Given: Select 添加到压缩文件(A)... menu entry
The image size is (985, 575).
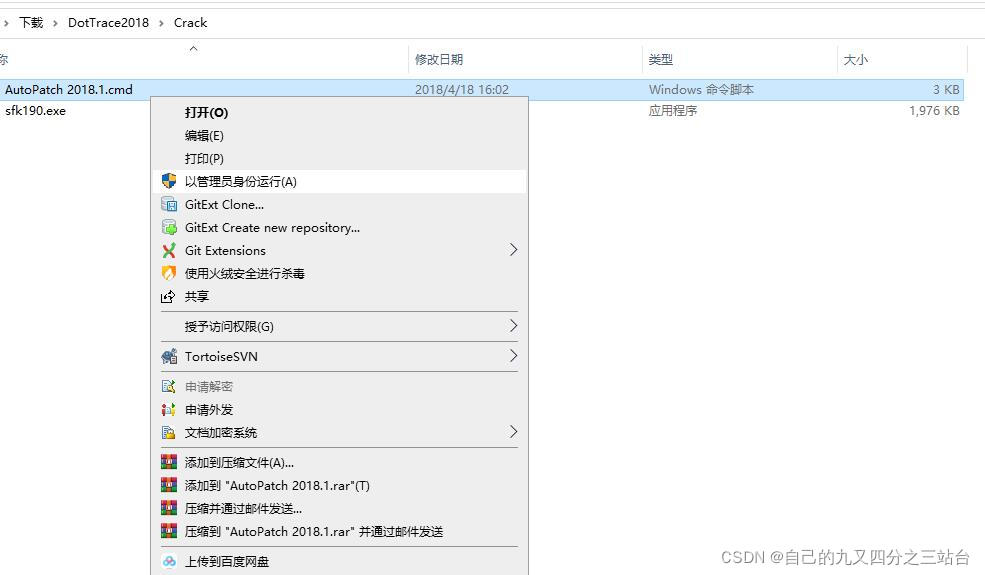Looking at the screenshot, I should 340,463.
